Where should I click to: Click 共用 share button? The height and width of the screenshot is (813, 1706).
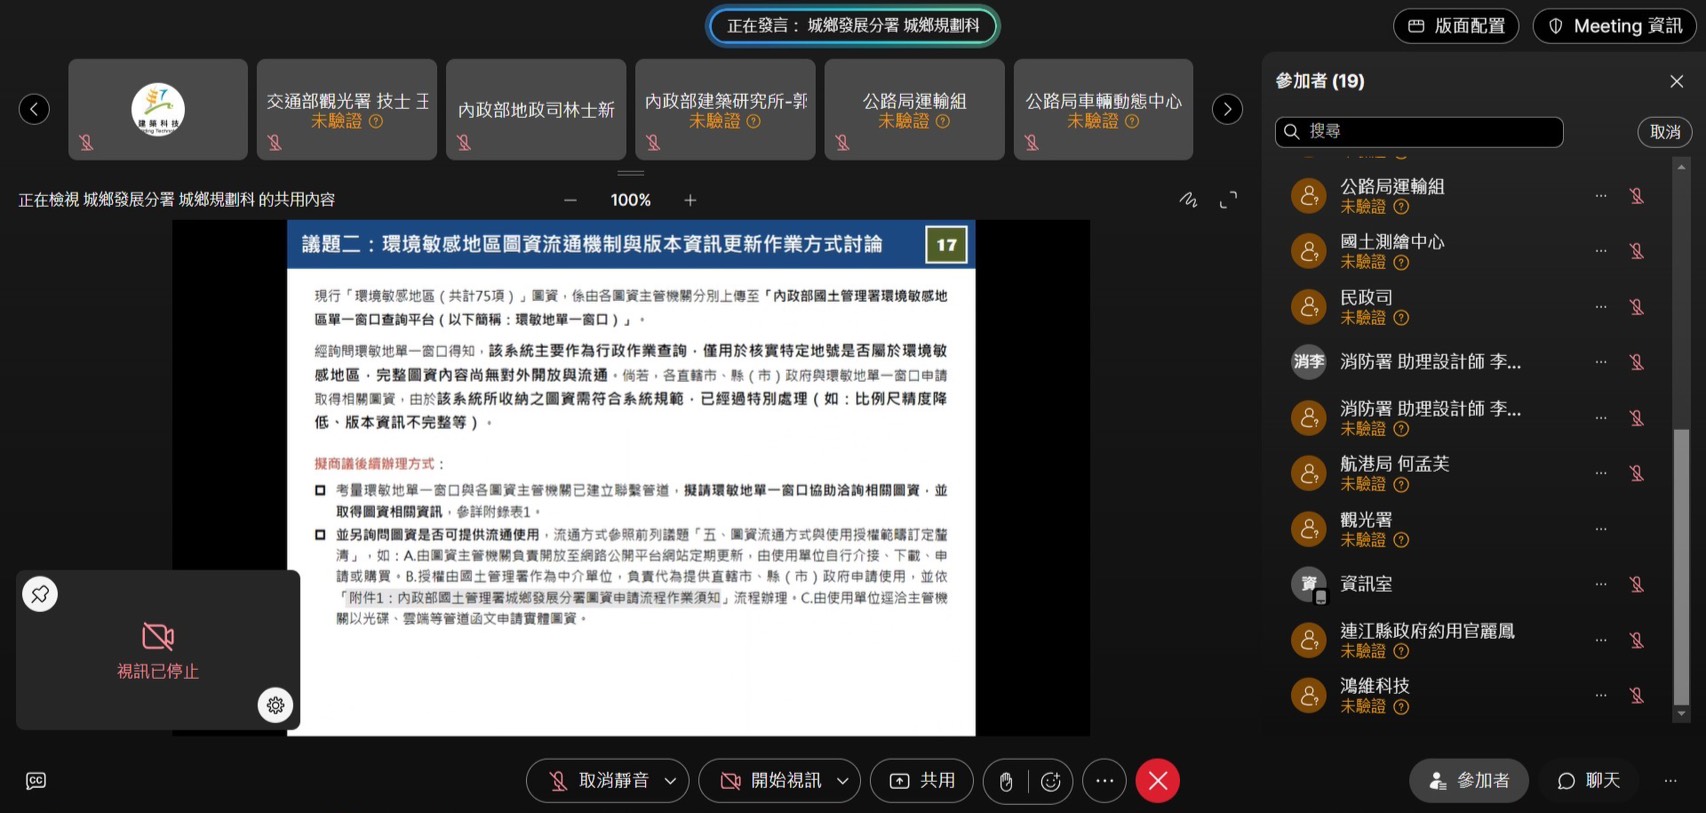coord(922,781)
